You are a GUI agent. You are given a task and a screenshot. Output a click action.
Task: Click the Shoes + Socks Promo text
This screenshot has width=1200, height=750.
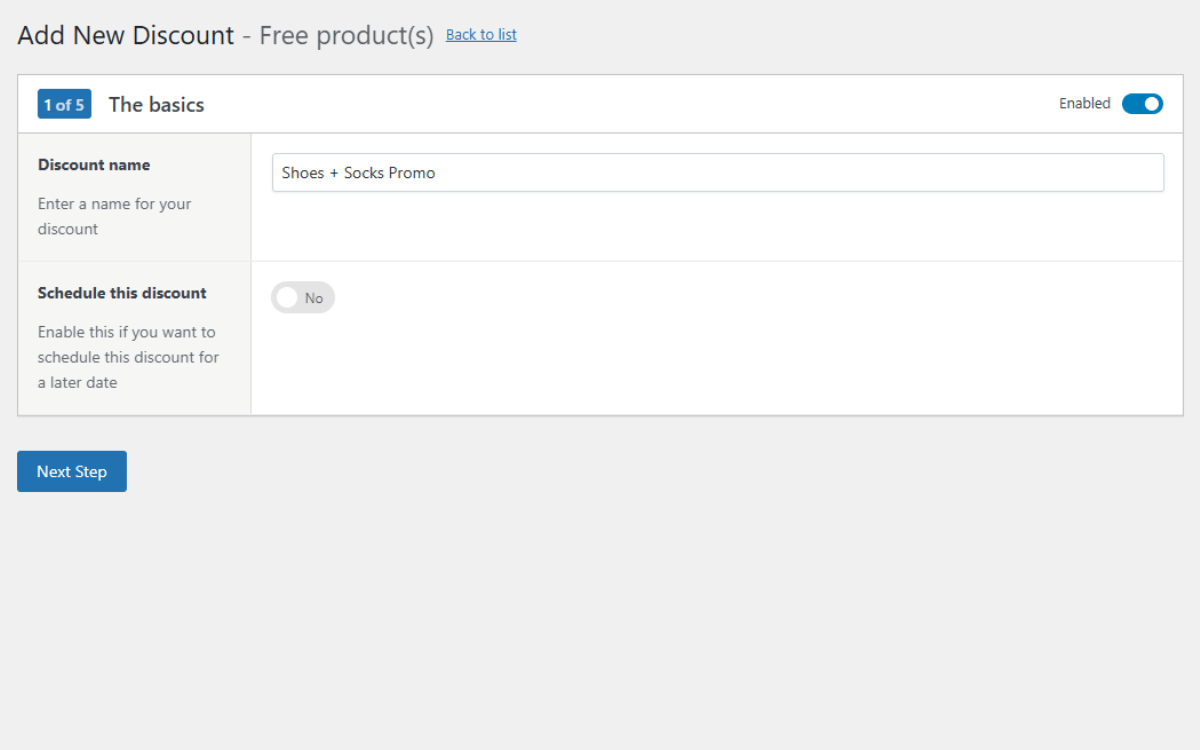[x=358, y=173]
